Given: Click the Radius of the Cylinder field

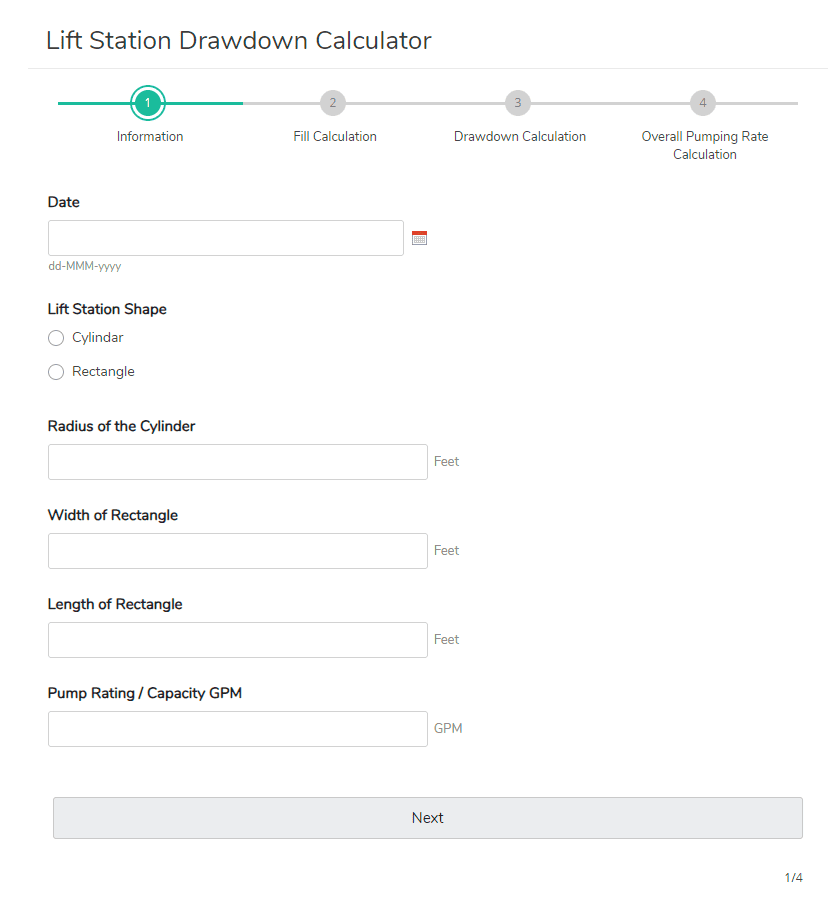Looking at the screenshot, I should (237, 461).
